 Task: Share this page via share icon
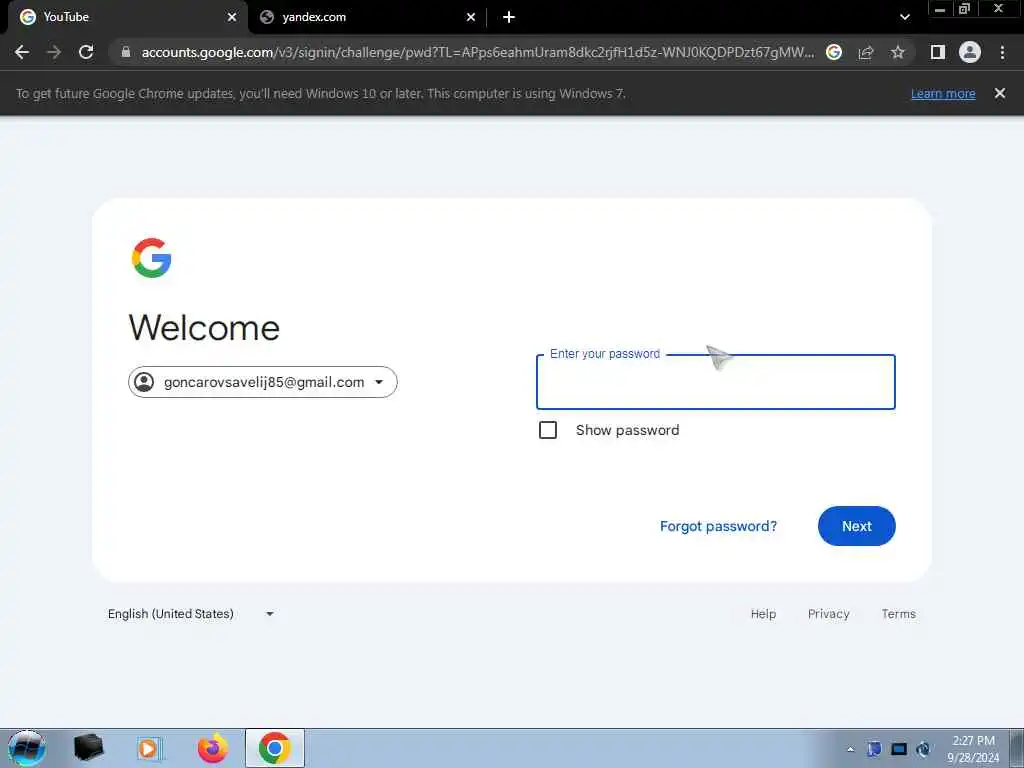pos(866,52)
